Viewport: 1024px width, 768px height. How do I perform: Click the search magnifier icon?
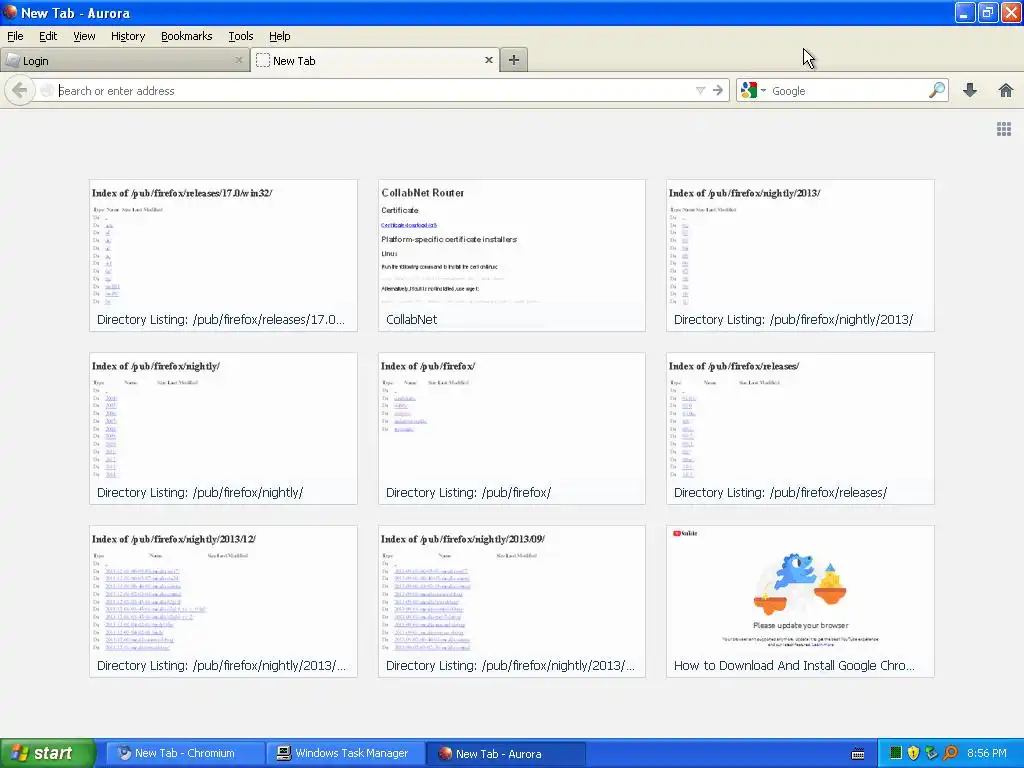coord(937,90)
